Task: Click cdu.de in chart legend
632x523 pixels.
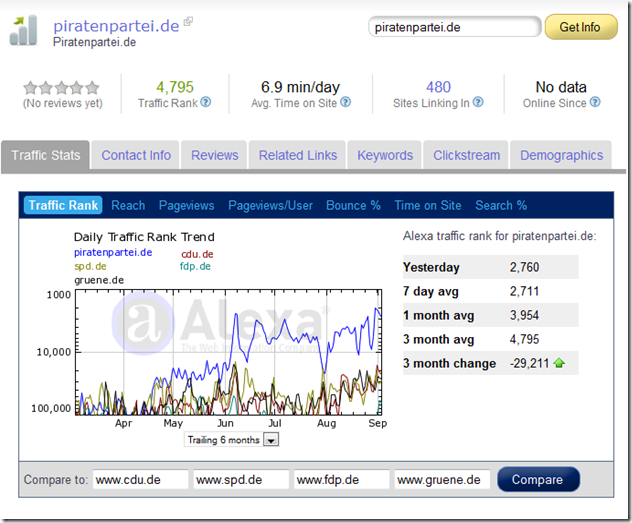Action: (197, 254)
